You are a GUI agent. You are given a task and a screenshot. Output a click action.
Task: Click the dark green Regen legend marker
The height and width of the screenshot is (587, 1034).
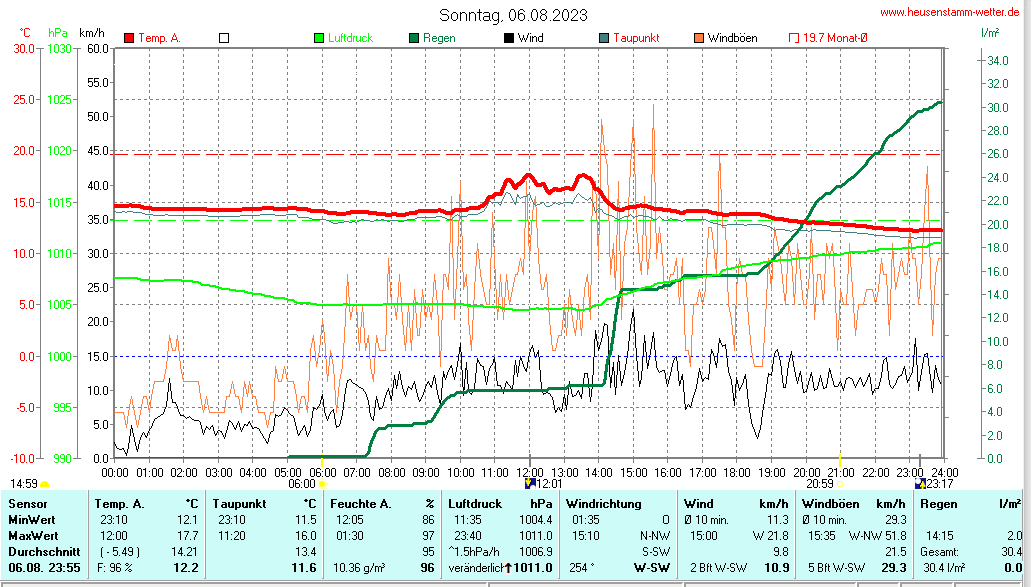(x=414, y=38)
